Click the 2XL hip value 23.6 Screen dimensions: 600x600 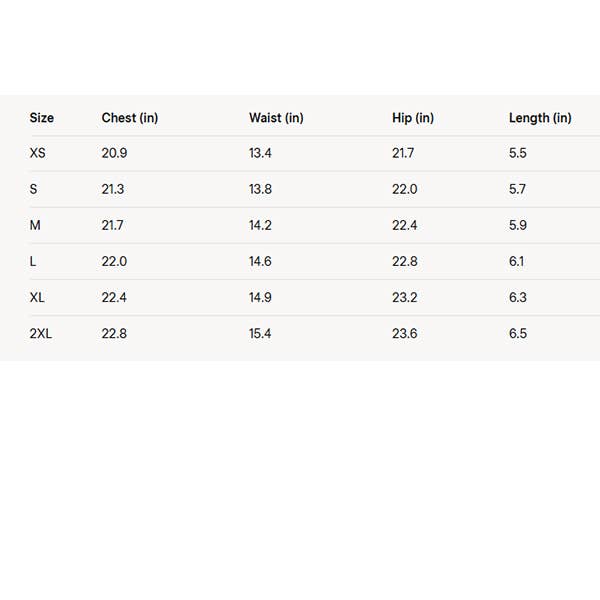(x=405, y=333)
